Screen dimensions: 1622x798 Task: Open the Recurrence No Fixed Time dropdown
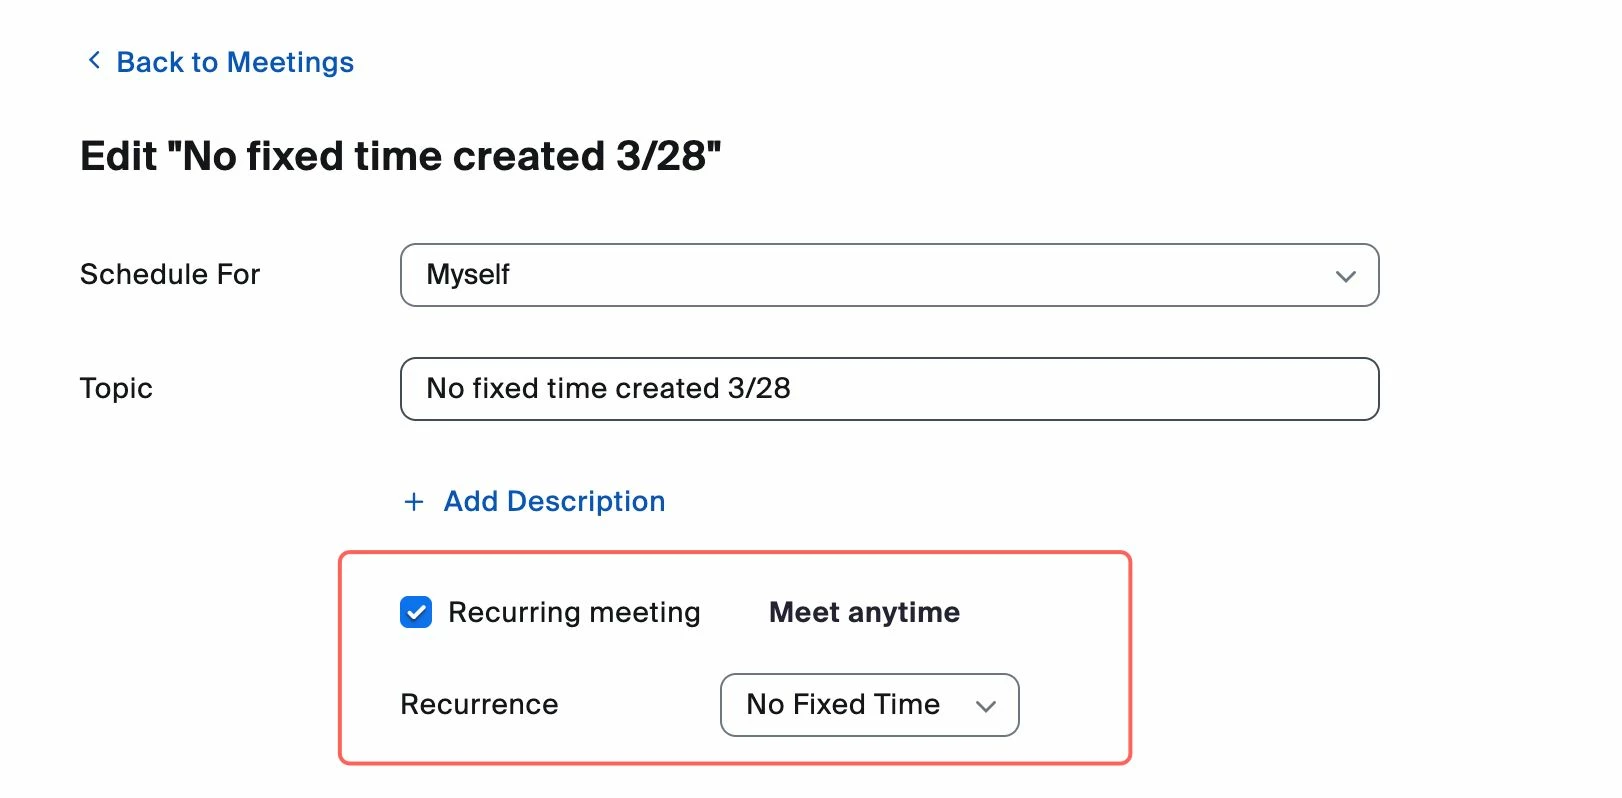tap(869, 705)
